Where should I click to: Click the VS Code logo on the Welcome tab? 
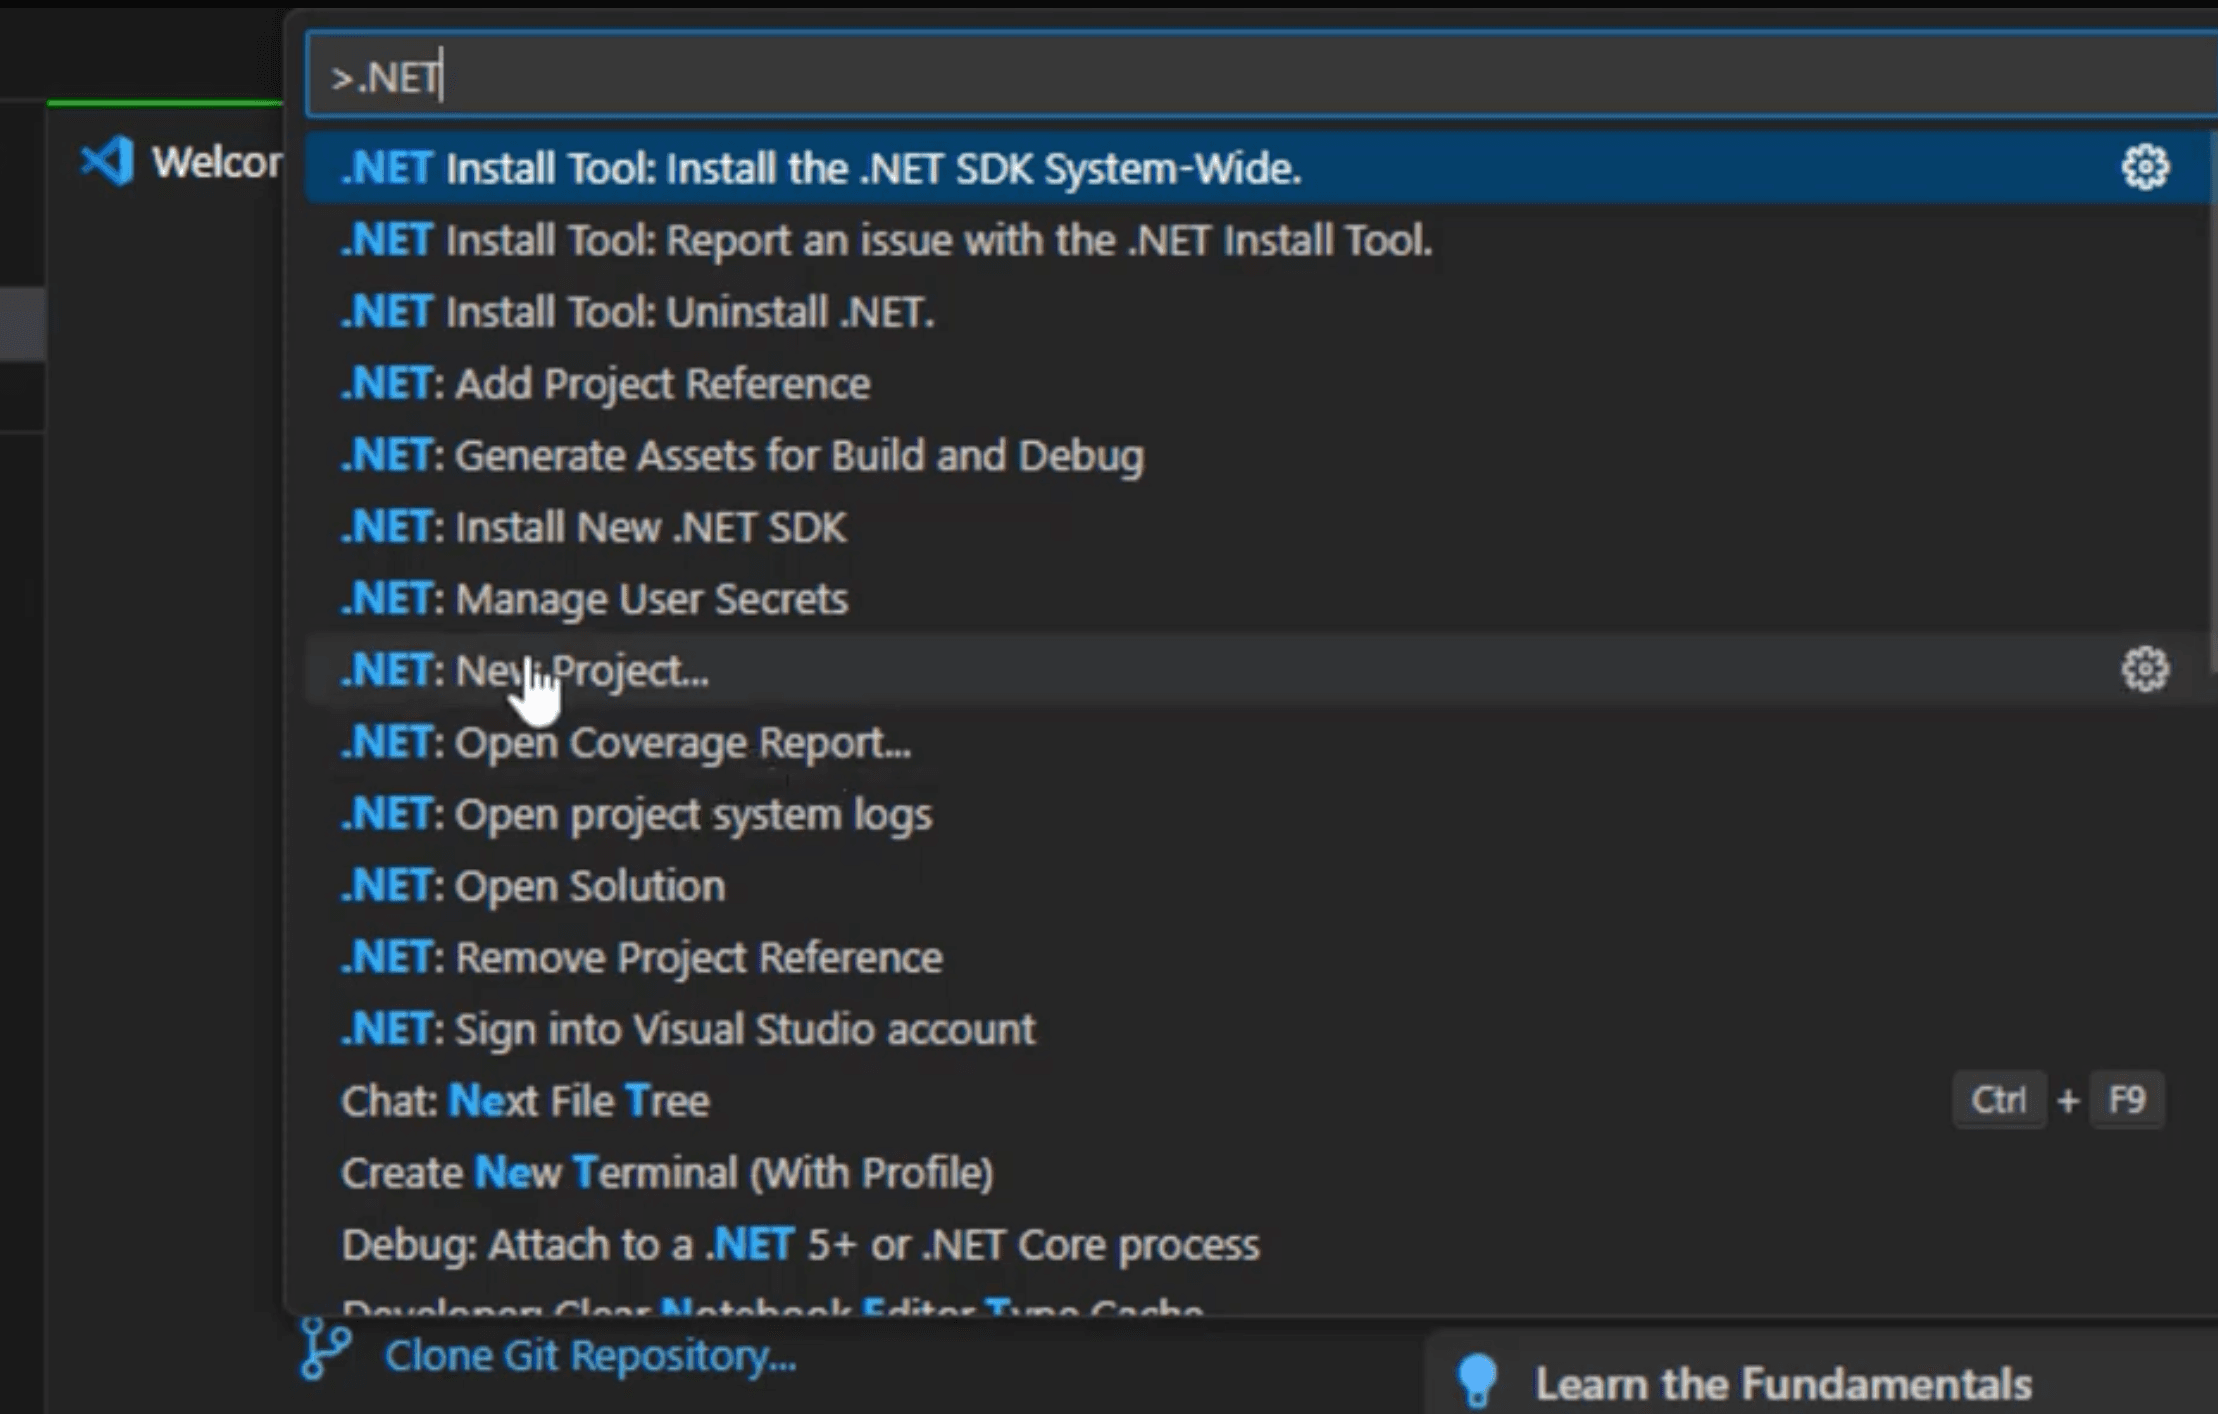point(107,160)
